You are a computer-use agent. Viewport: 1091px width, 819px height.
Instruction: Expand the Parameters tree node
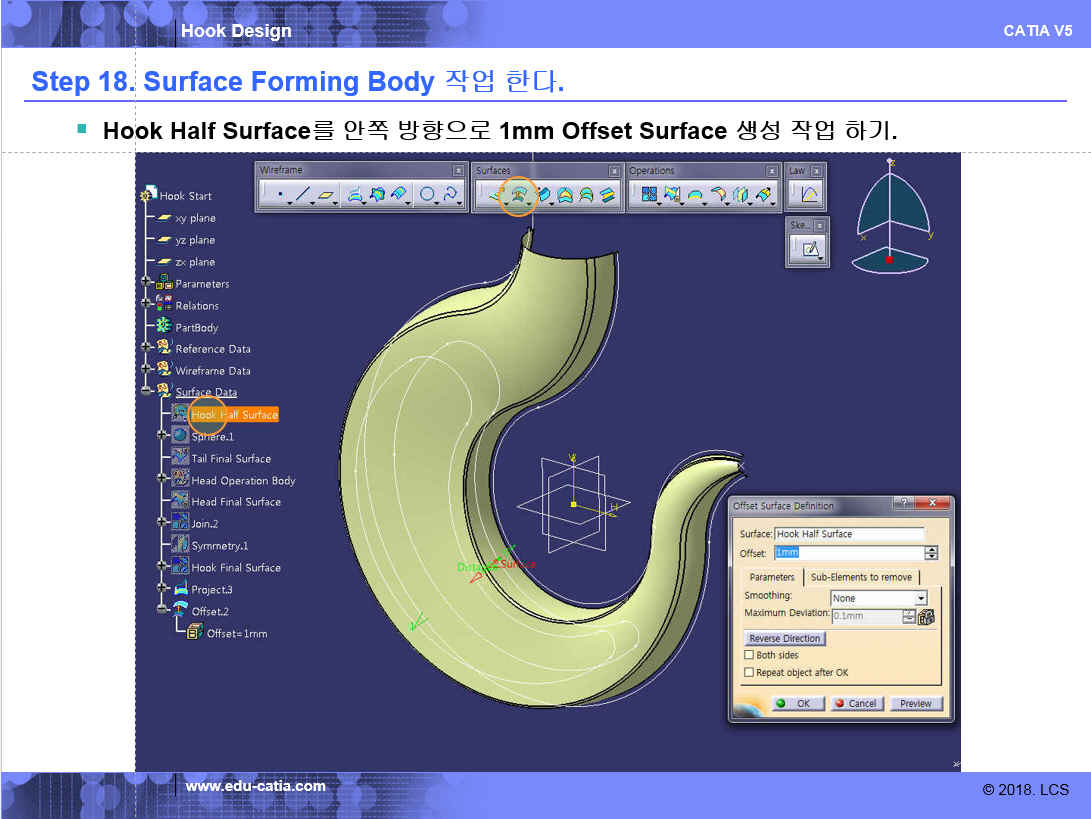click(148, 284)
